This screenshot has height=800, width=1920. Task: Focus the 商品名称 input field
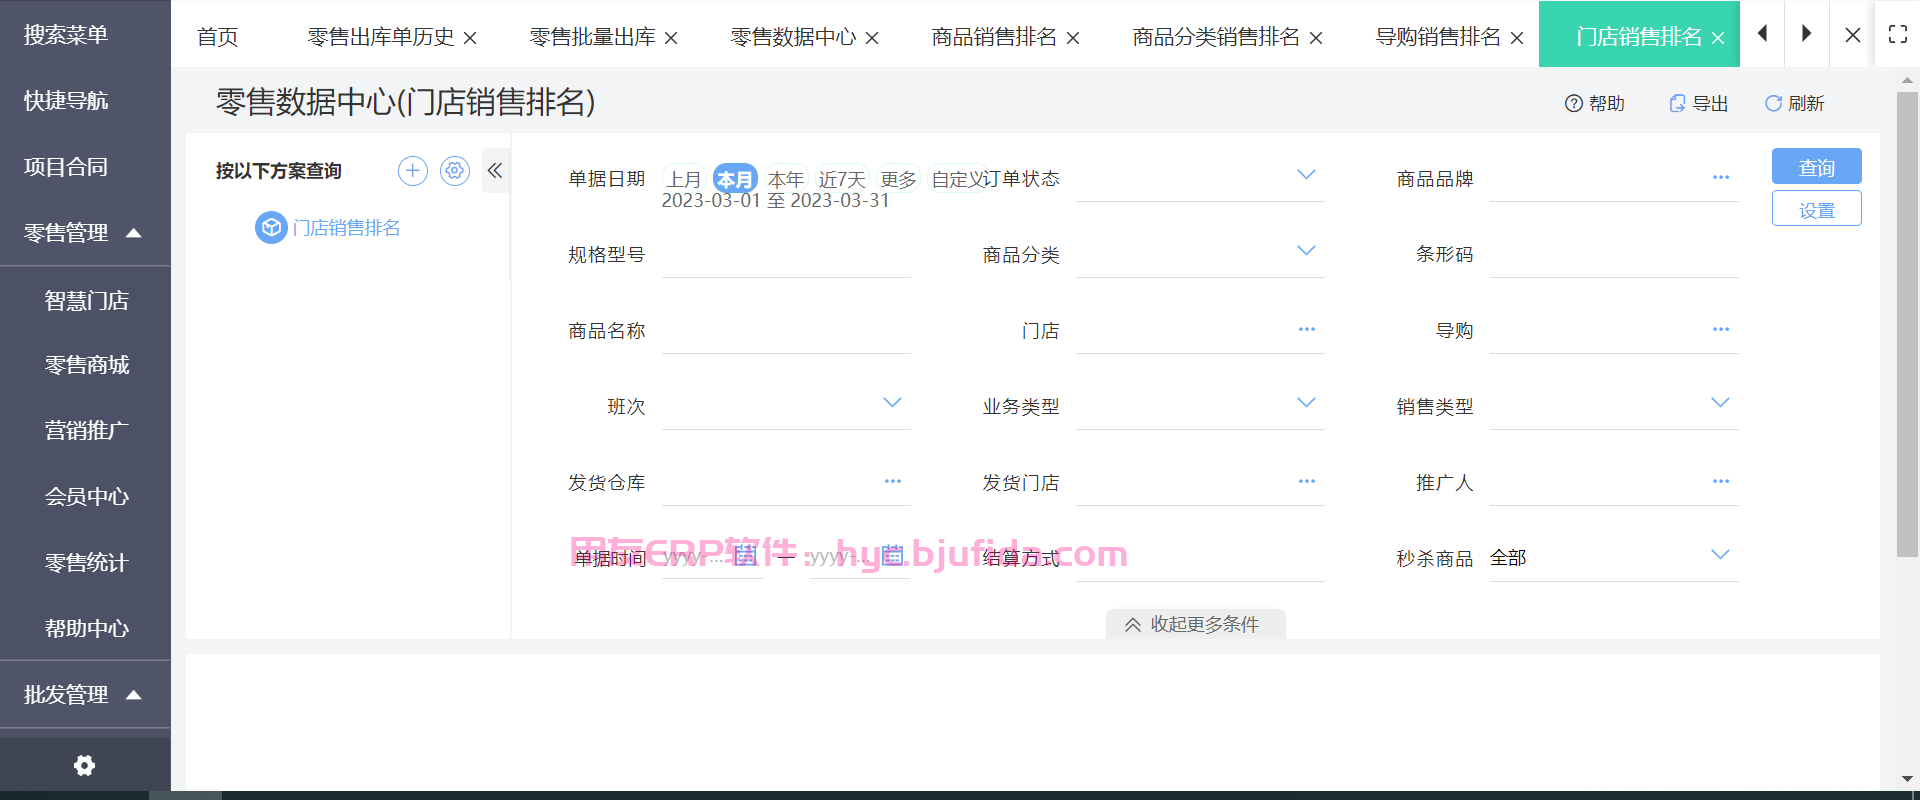tap(786, 332)
